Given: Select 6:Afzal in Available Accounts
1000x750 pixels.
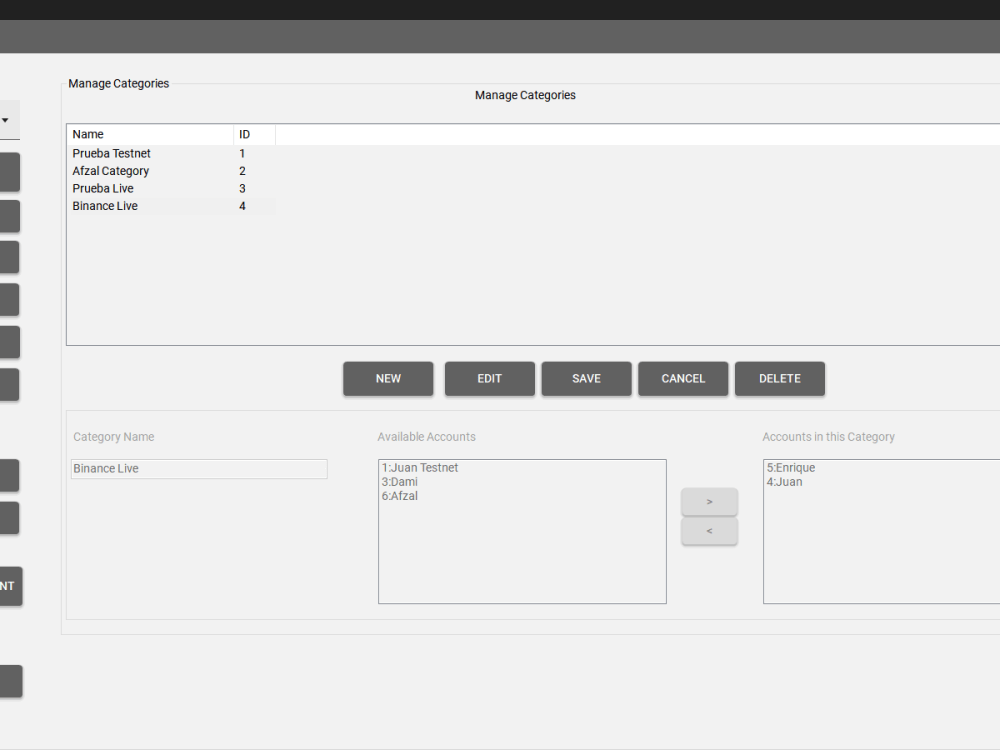Looking at the screenshot, I should click(399, 495).
